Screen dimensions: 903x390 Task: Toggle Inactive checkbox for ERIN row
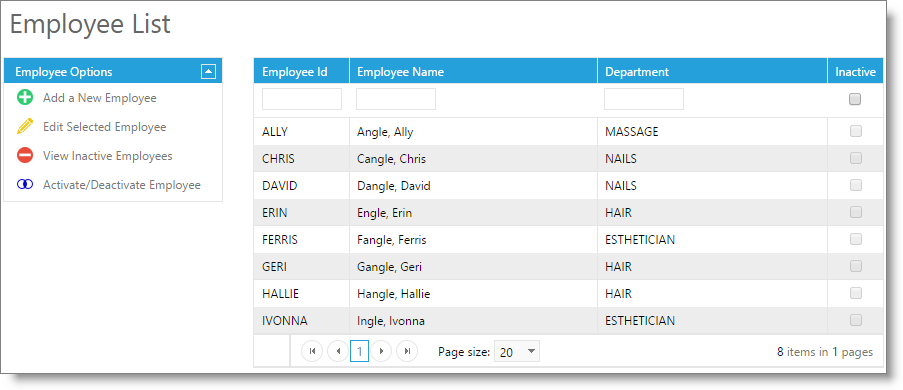pyautogui.click(x=856, y=212)
